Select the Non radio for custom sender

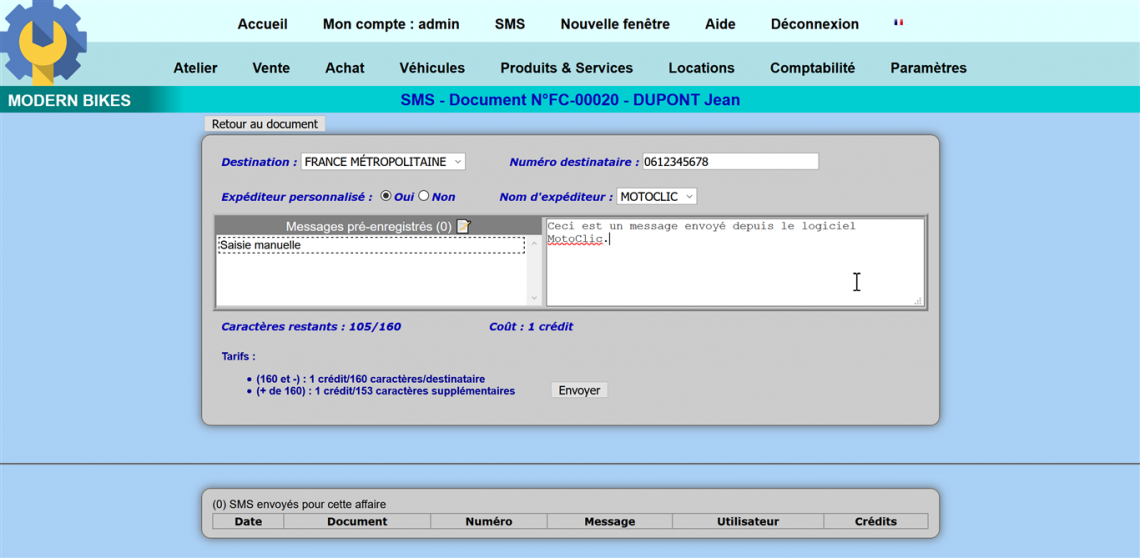[424, 197]
